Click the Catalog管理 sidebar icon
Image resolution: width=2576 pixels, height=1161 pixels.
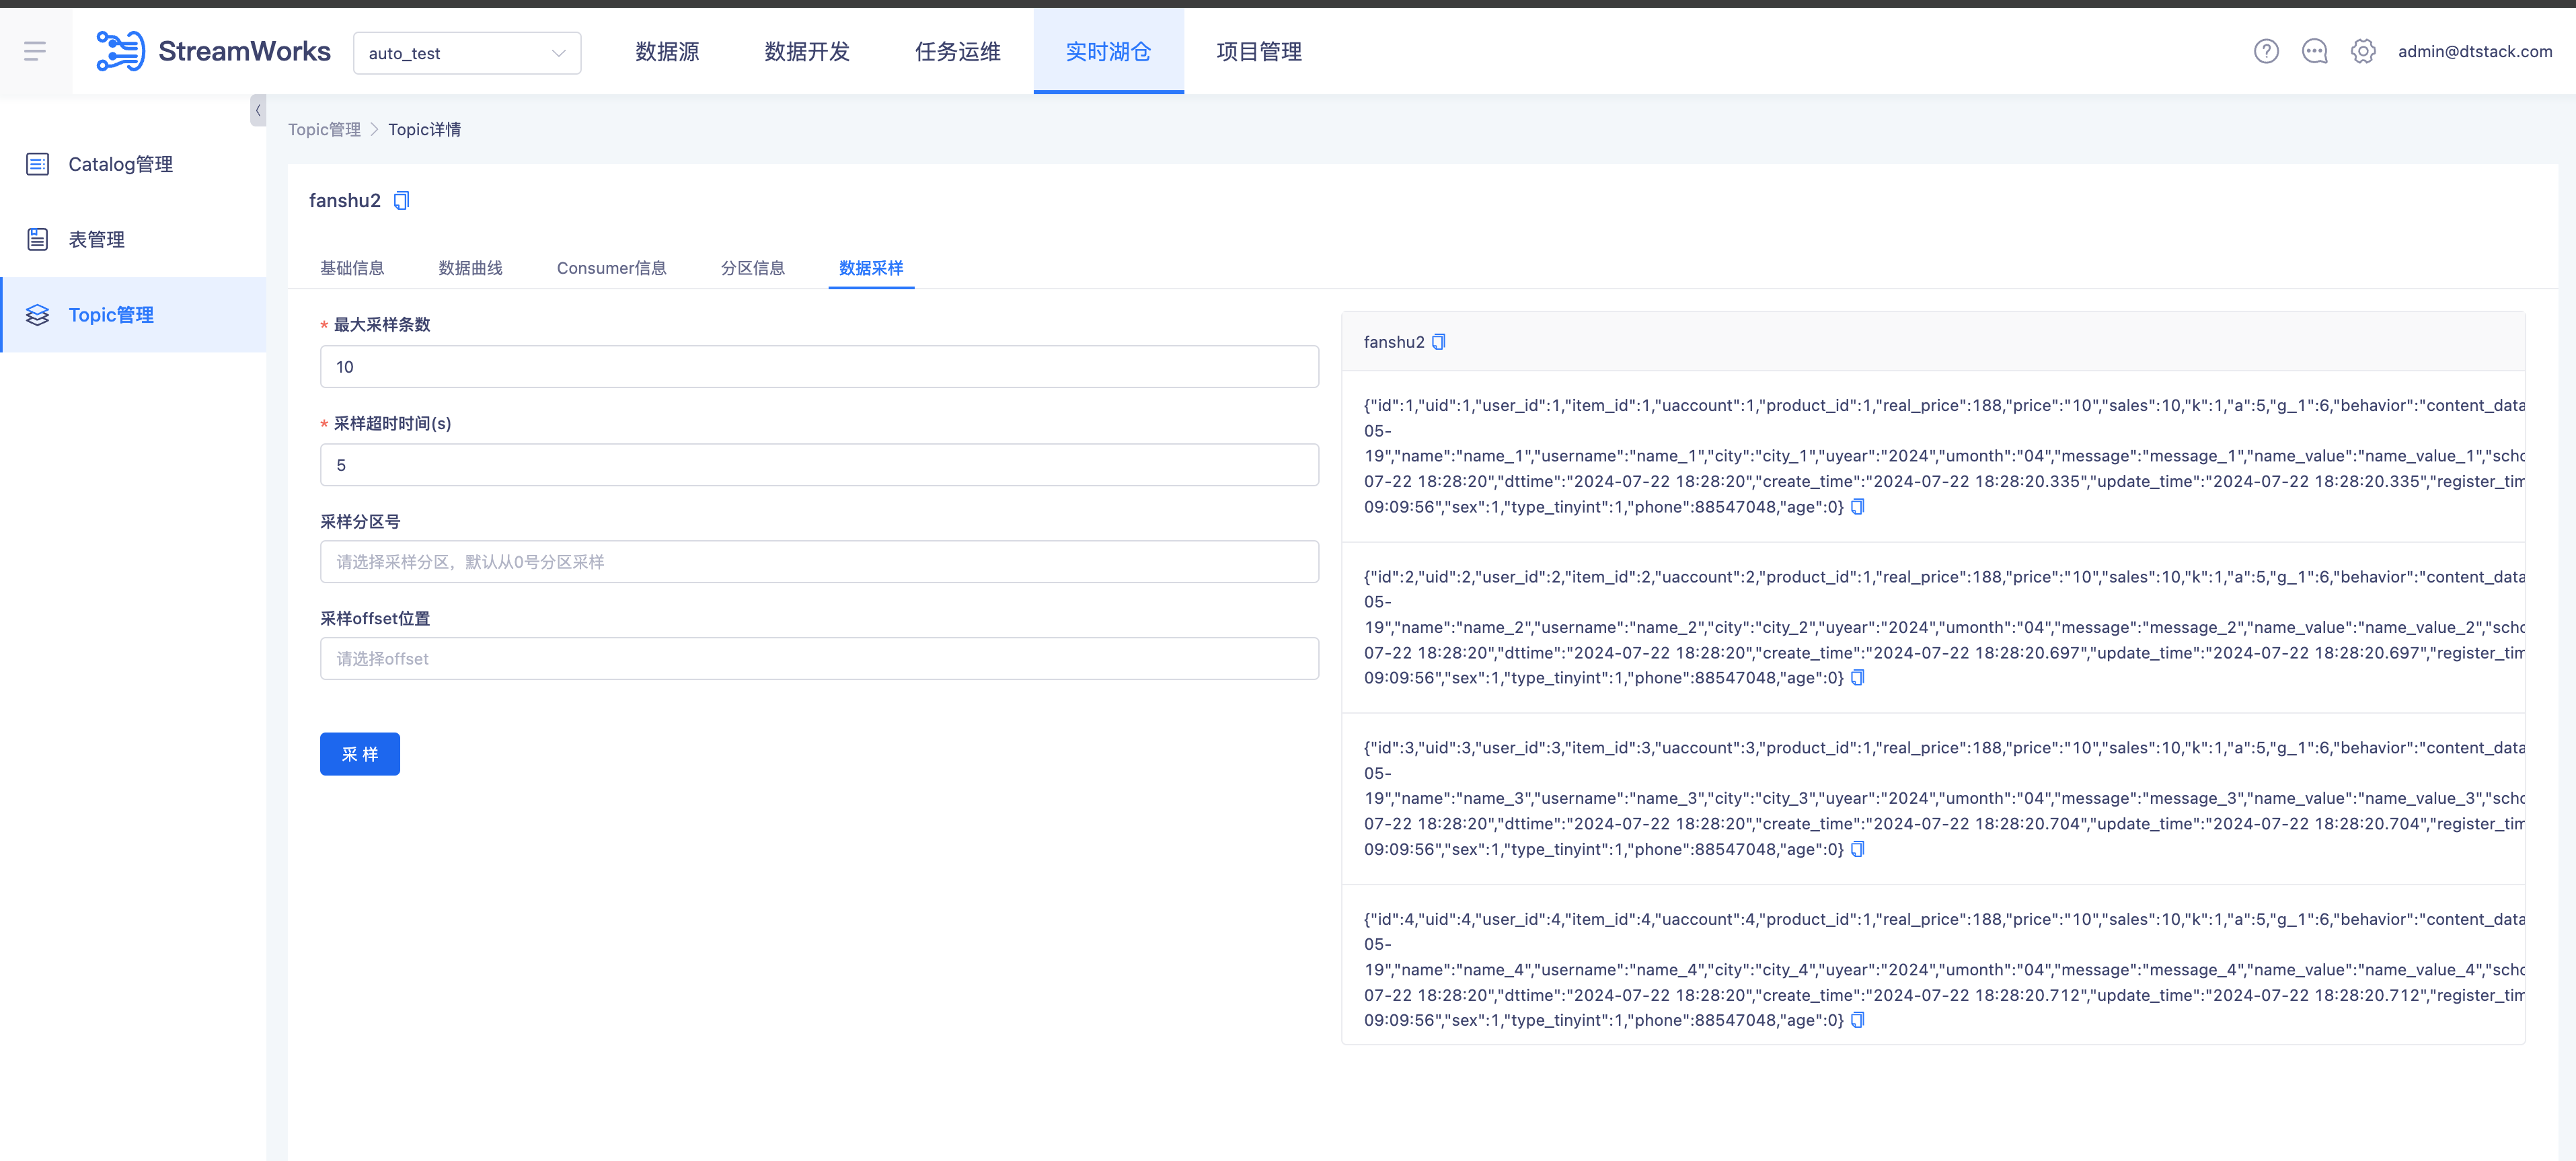click(37, 164)
